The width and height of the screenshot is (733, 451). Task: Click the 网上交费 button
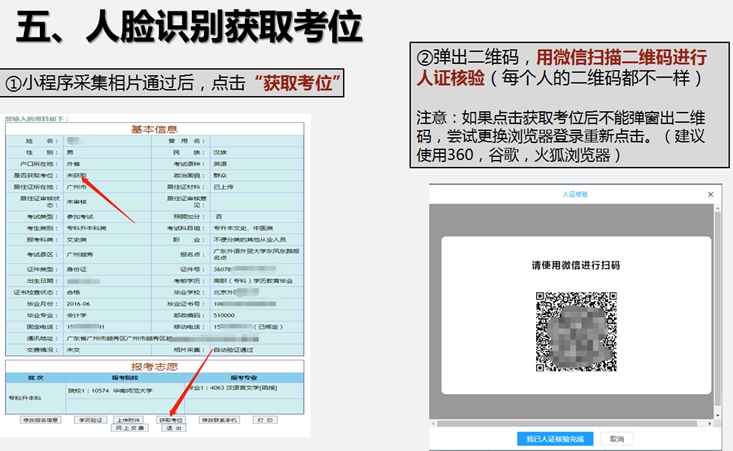(129, 428)
